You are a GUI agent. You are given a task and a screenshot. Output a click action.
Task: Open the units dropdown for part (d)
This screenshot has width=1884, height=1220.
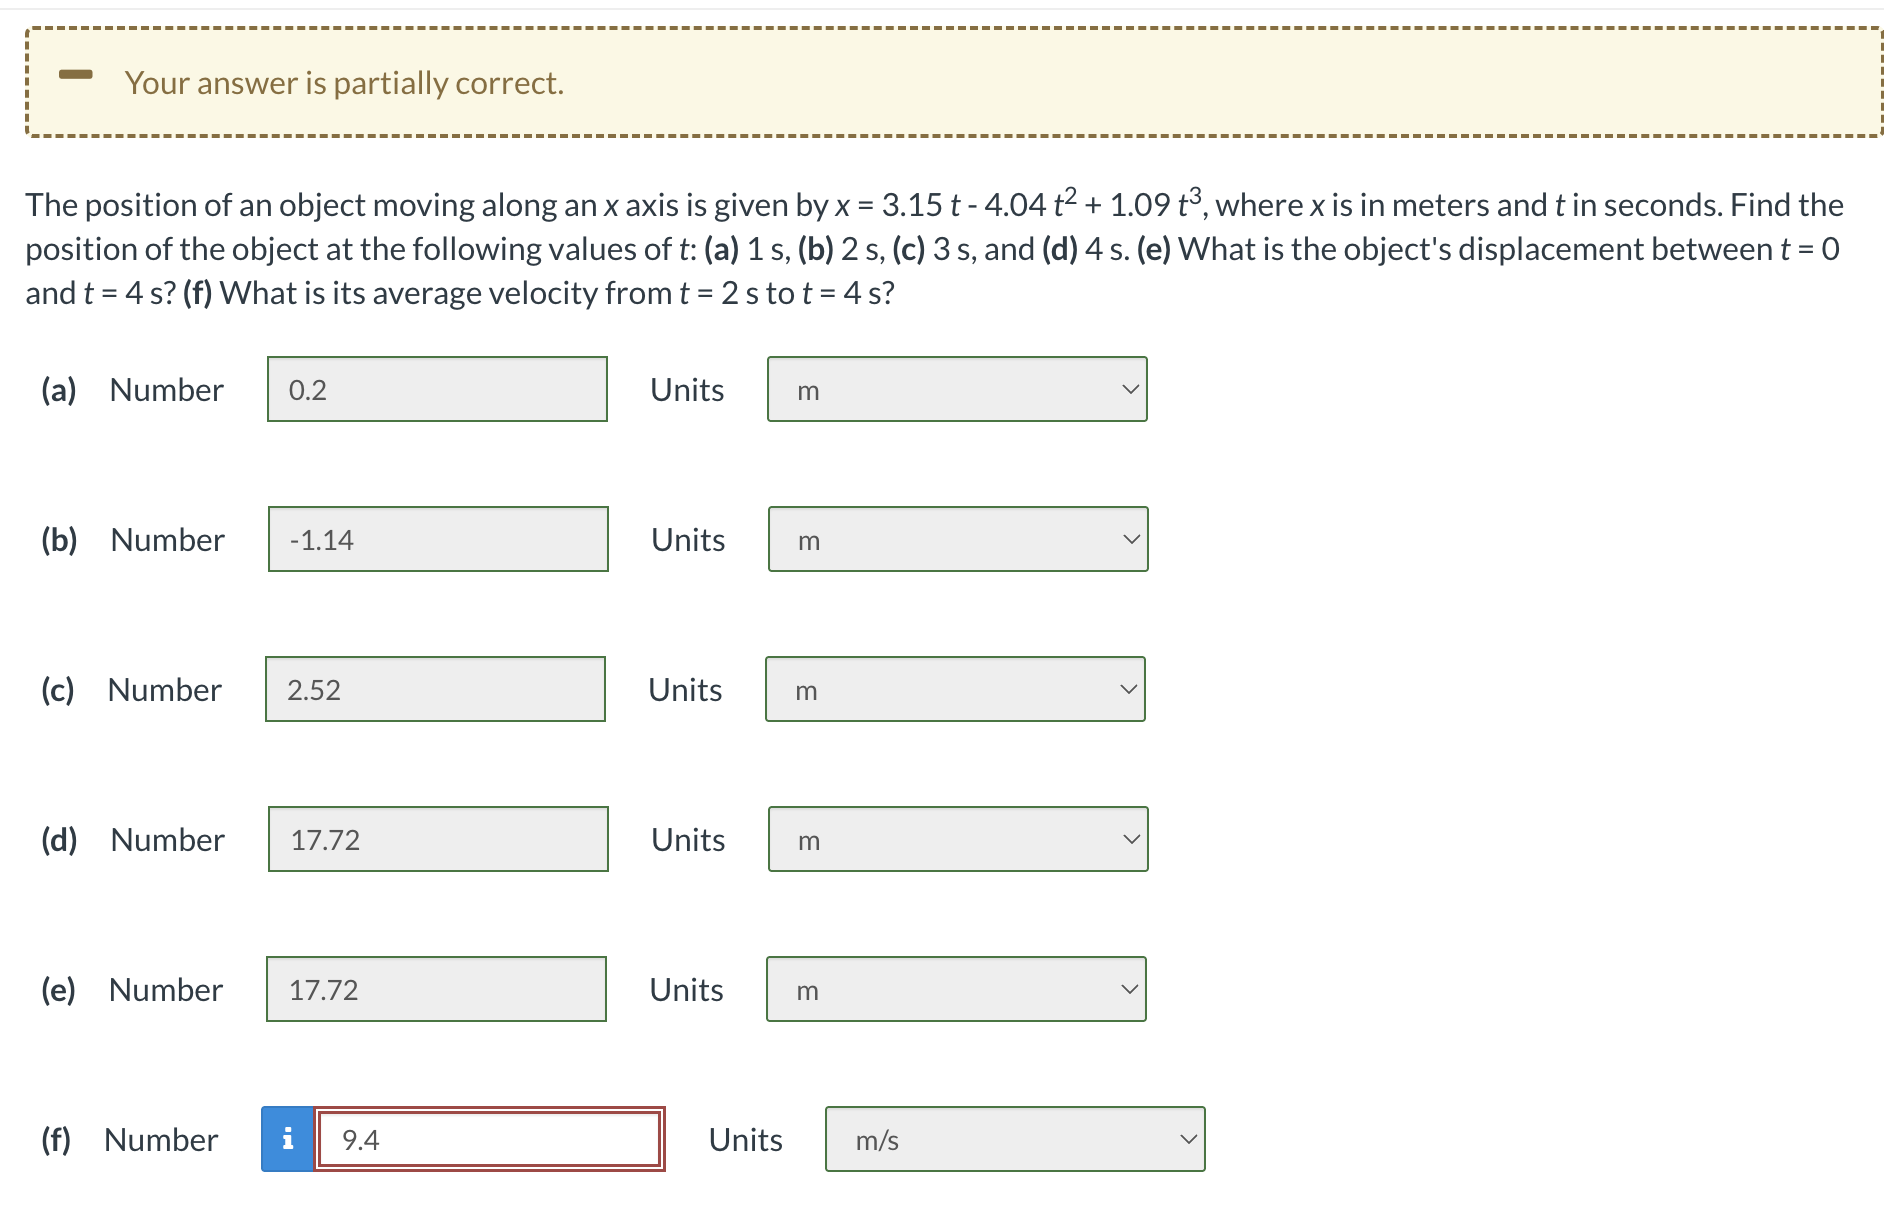click(957, 839)
